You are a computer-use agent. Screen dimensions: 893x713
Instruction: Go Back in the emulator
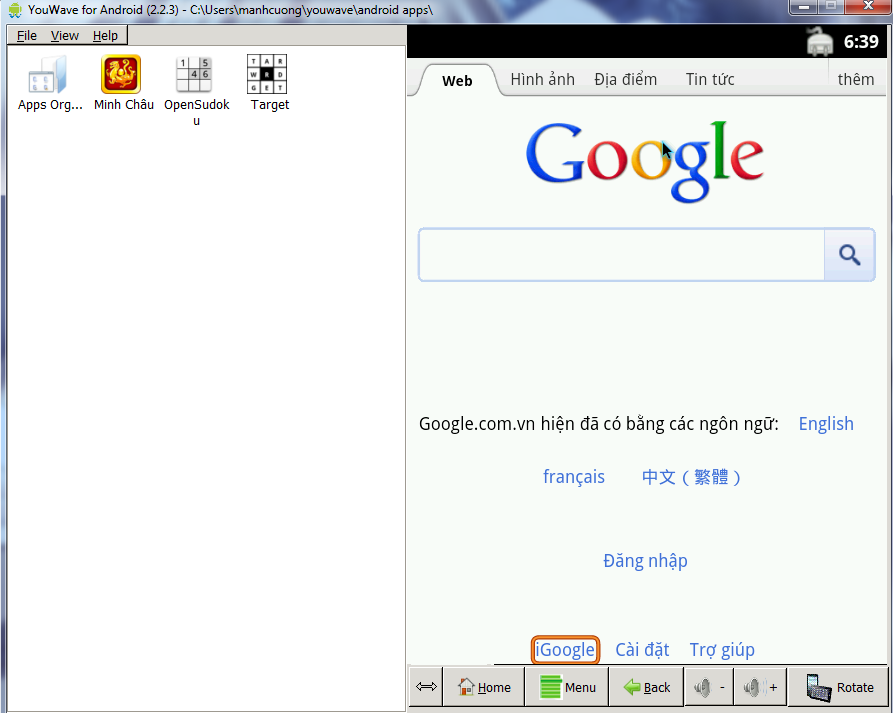(x=646, y=687)
